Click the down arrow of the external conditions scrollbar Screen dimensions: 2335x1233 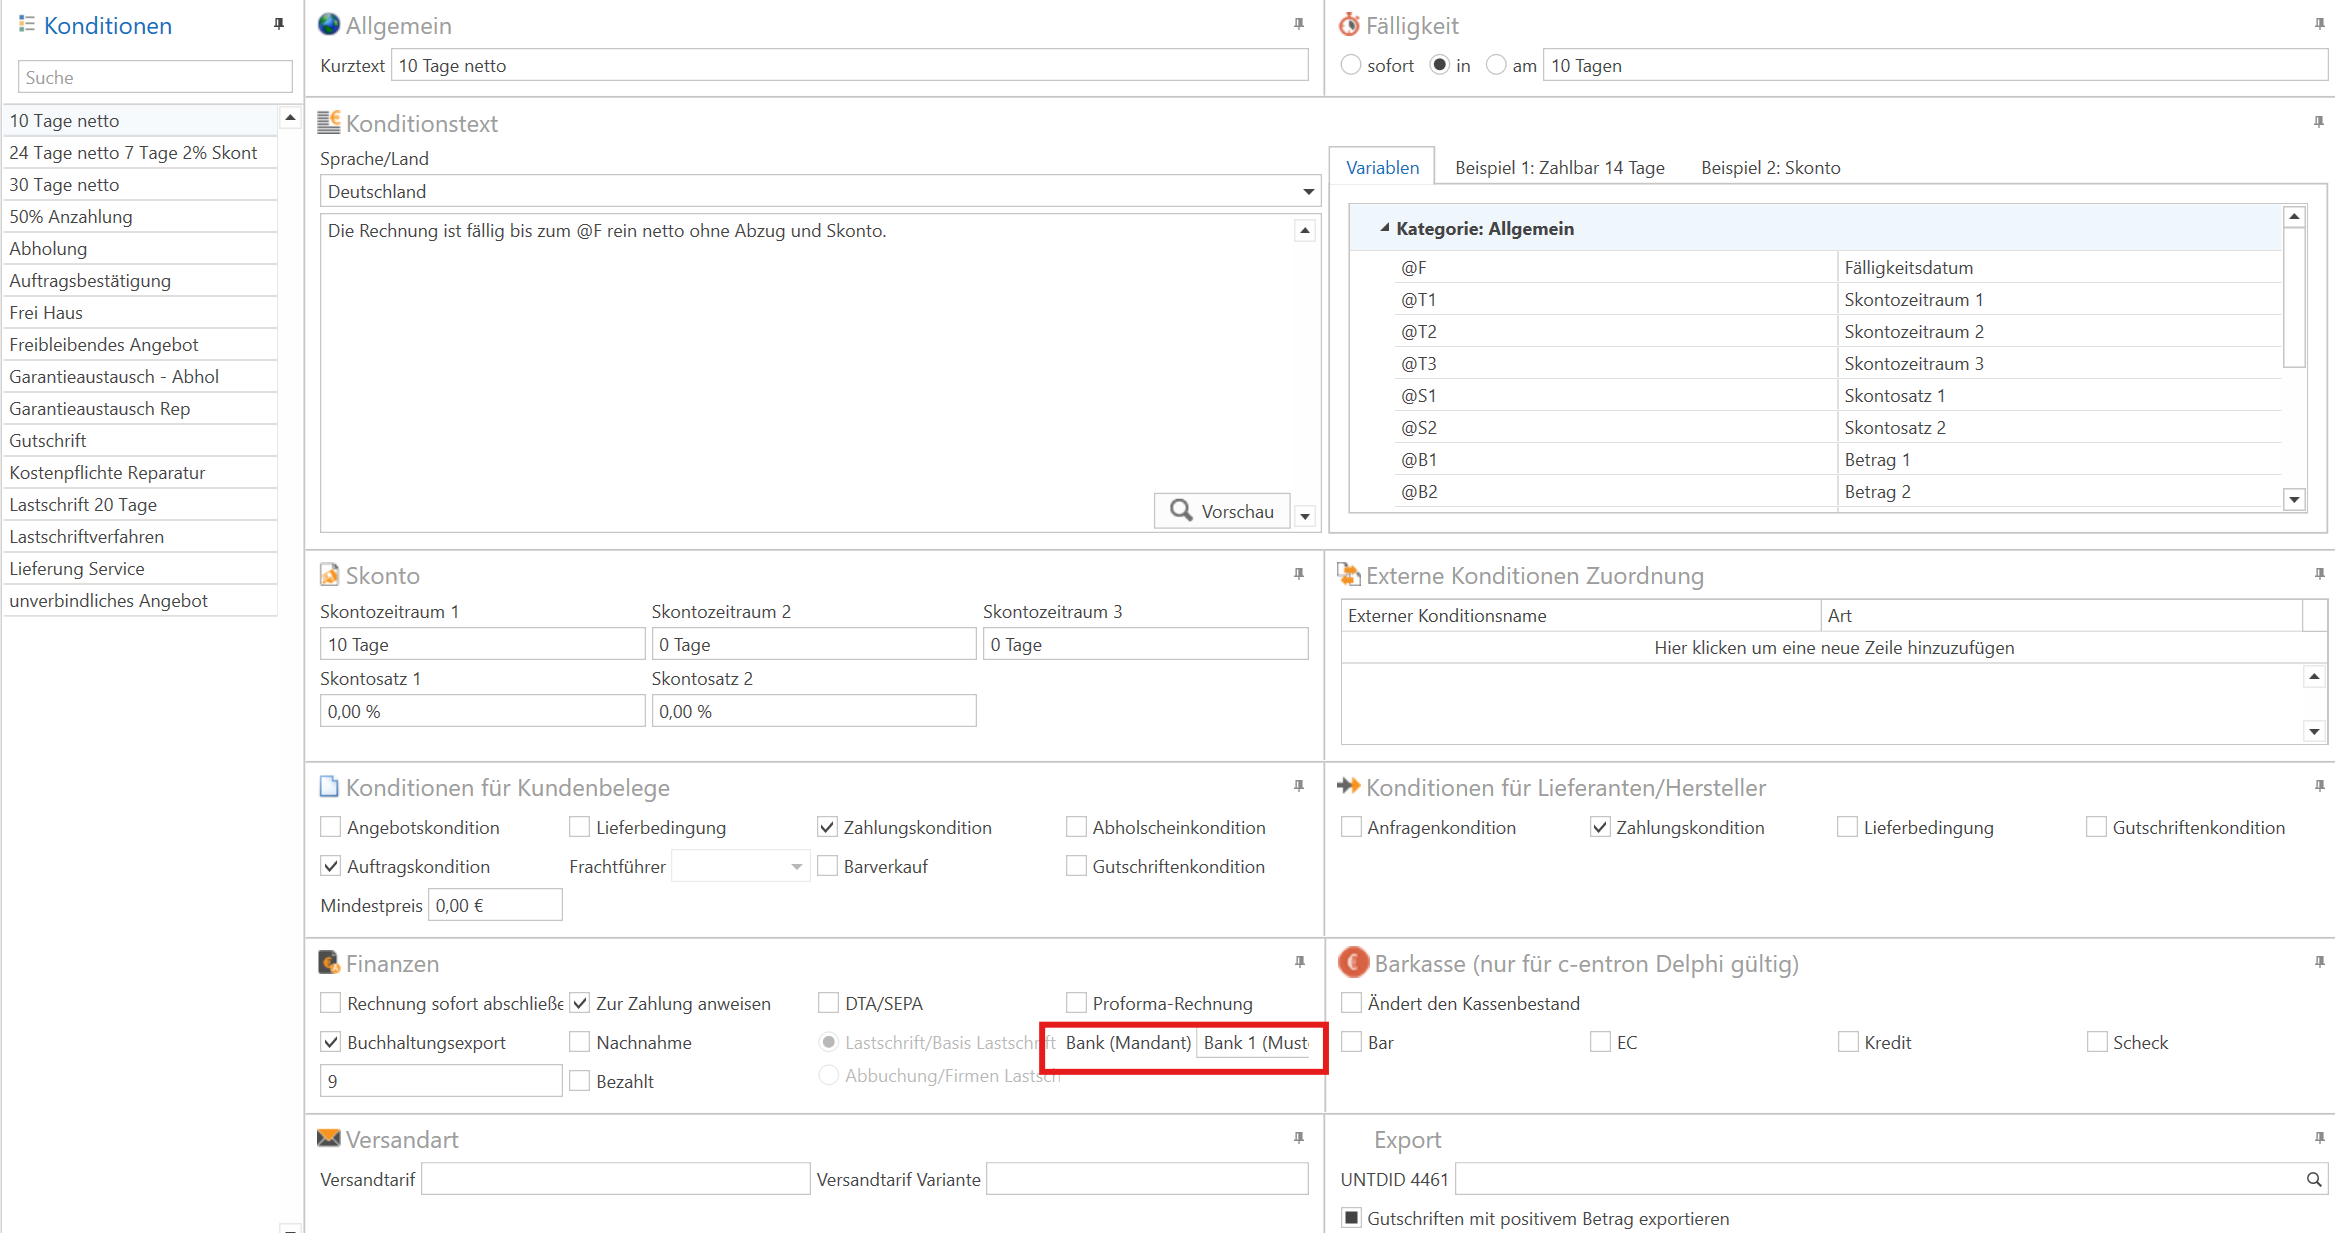(x=2314, y=732)
